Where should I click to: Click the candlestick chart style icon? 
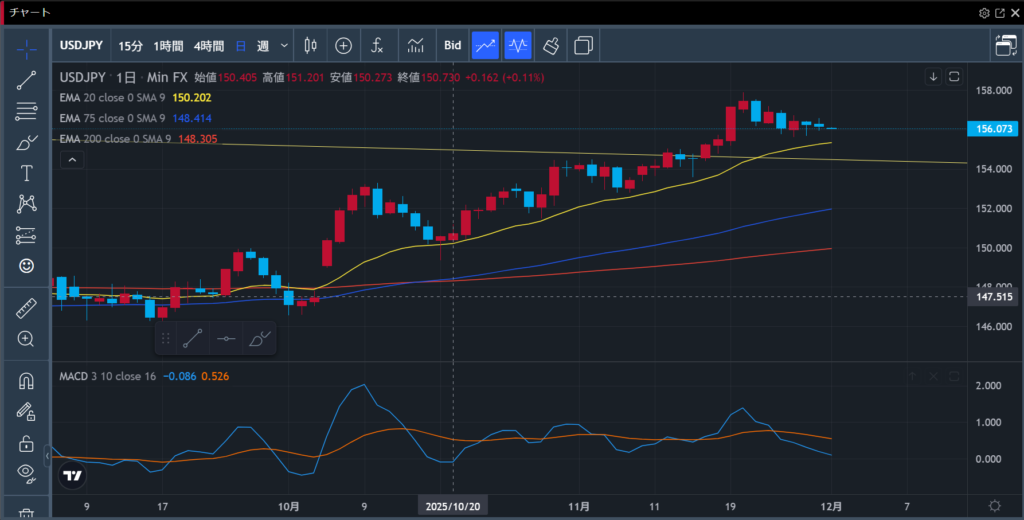click(309, 45)
